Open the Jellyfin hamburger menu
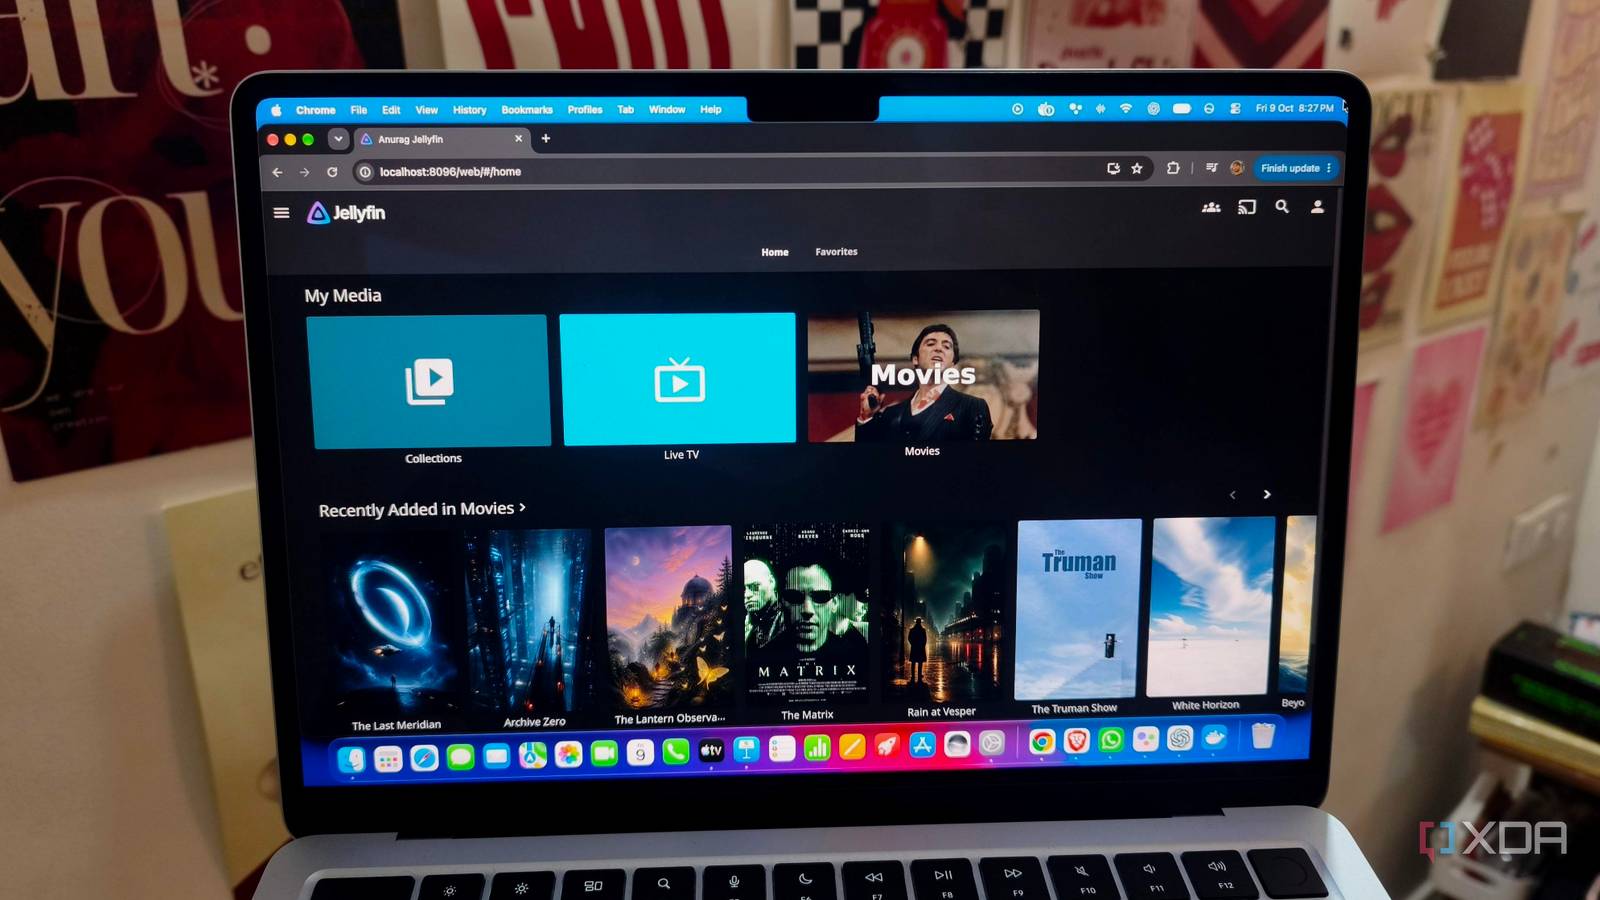The image size is (1600, 900). [x=281, y=213]
